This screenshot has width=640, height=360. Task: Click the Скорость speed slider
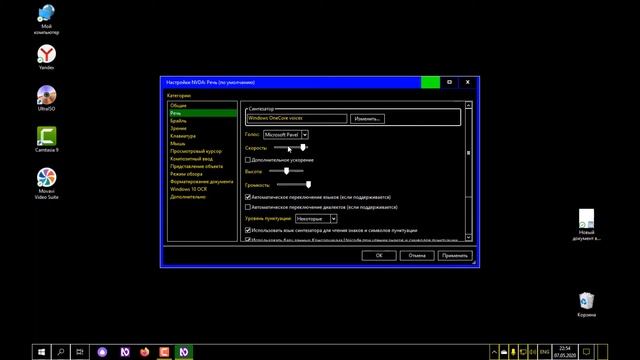[291, 147]
